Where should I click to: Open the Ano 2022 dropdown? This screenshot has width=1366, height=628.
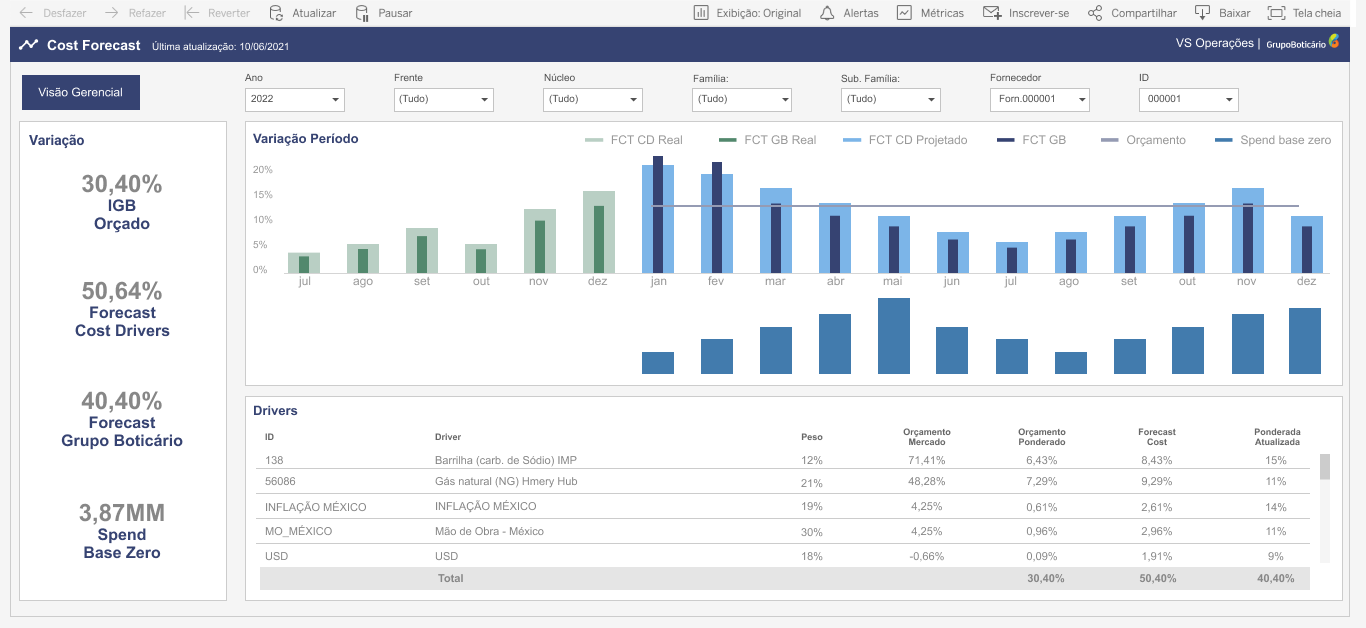point(294,99)
